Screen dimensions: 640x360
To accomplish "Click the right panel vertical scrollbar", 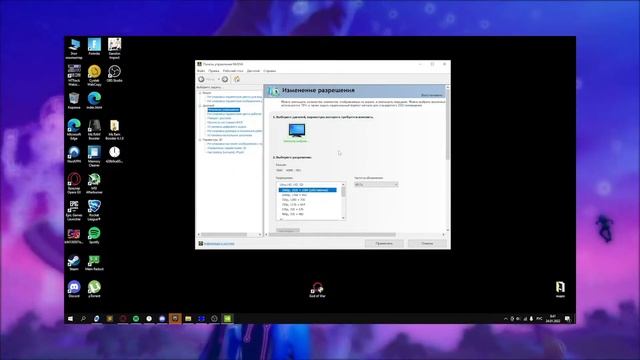I will 448,124.
